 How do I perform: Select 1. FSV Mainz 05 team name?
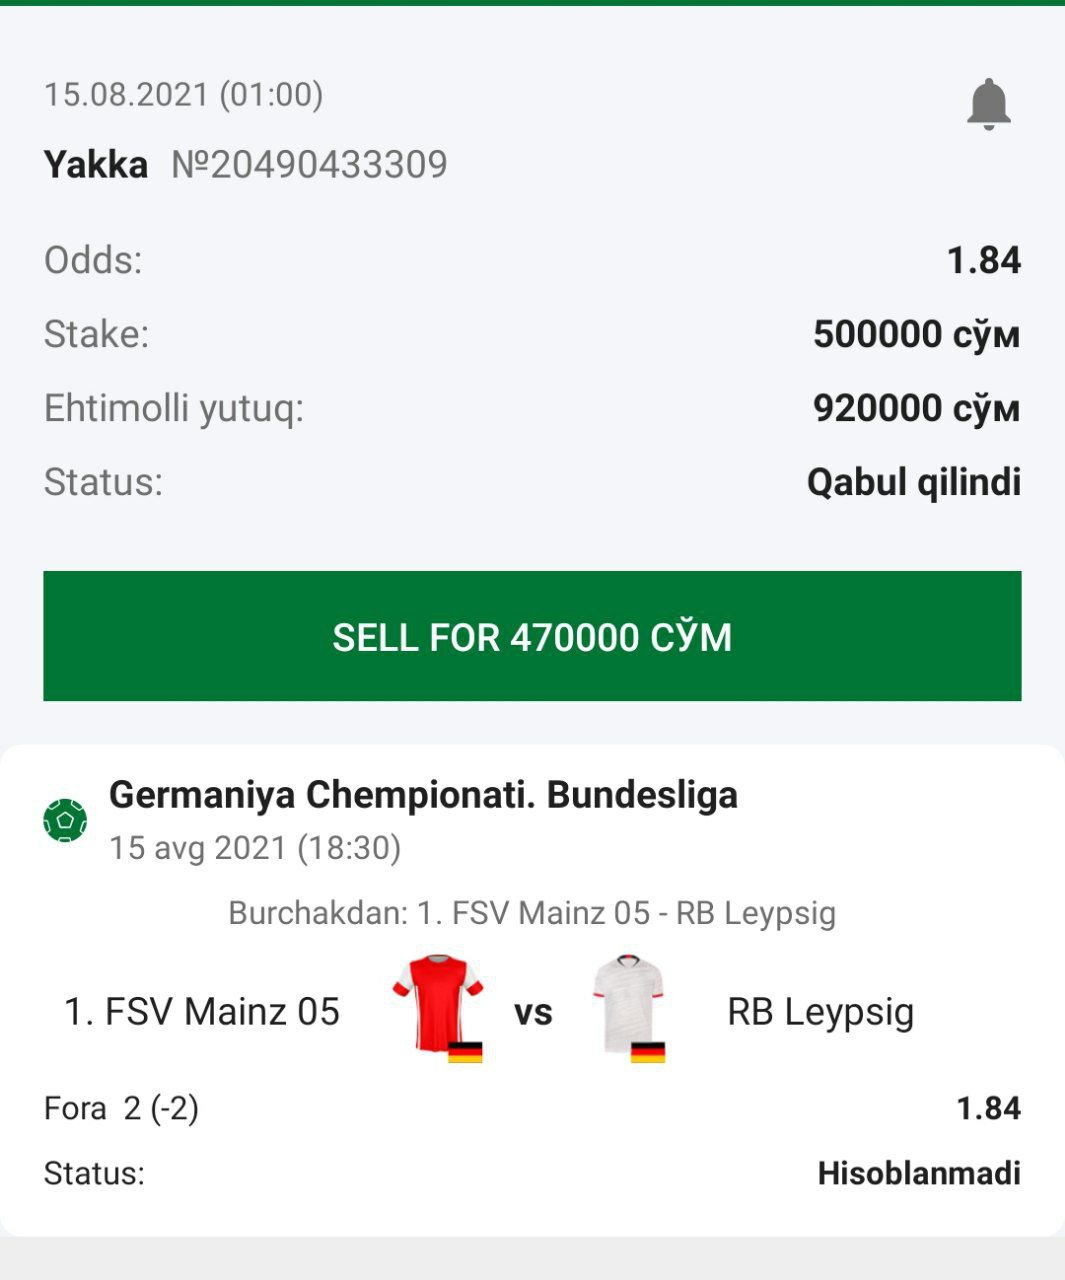(x=202, y=1012)
